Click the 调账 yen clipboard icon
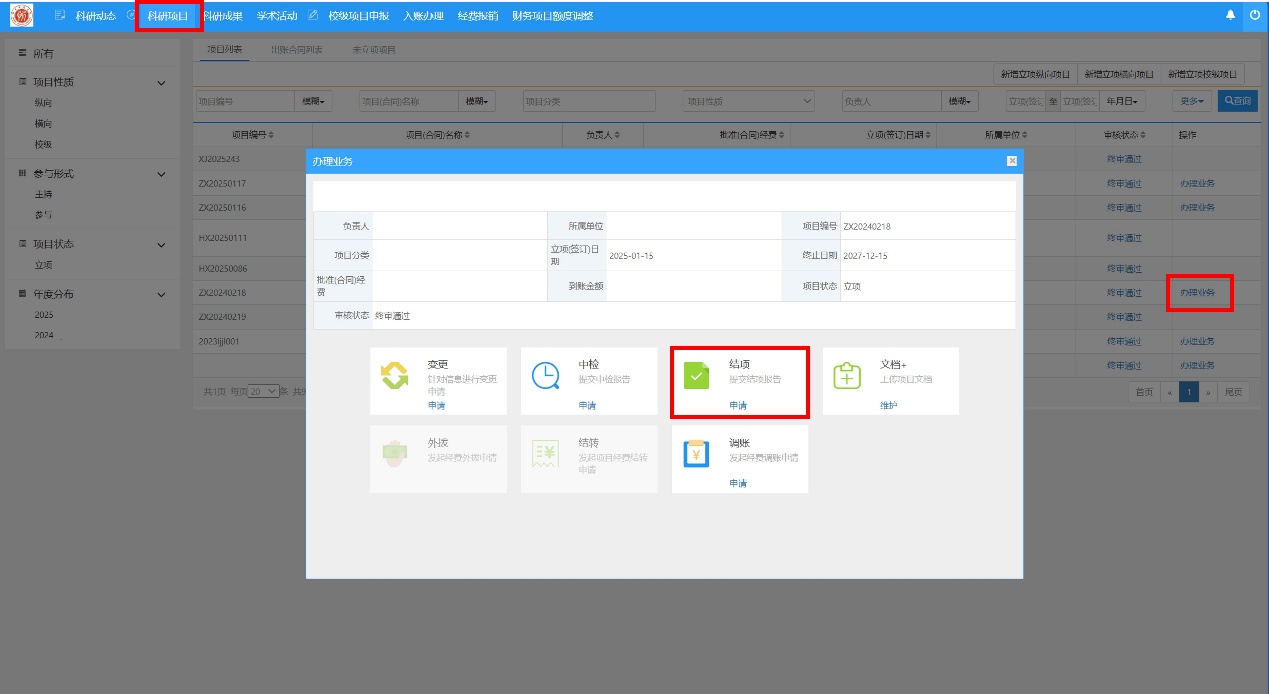 (696, 454)
